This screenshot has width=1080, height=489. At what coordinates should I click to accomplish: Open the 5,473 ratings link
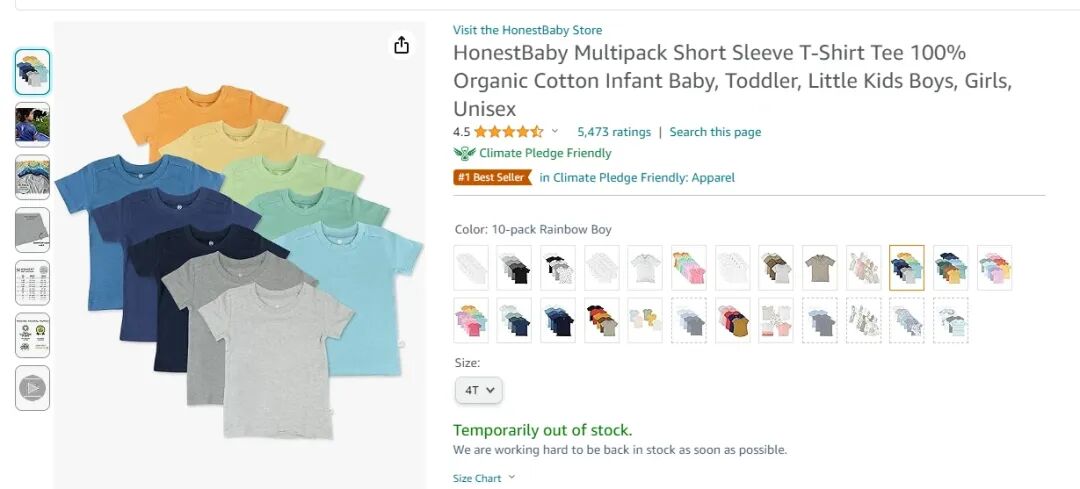pyautogui.click(x=614, y=132)
